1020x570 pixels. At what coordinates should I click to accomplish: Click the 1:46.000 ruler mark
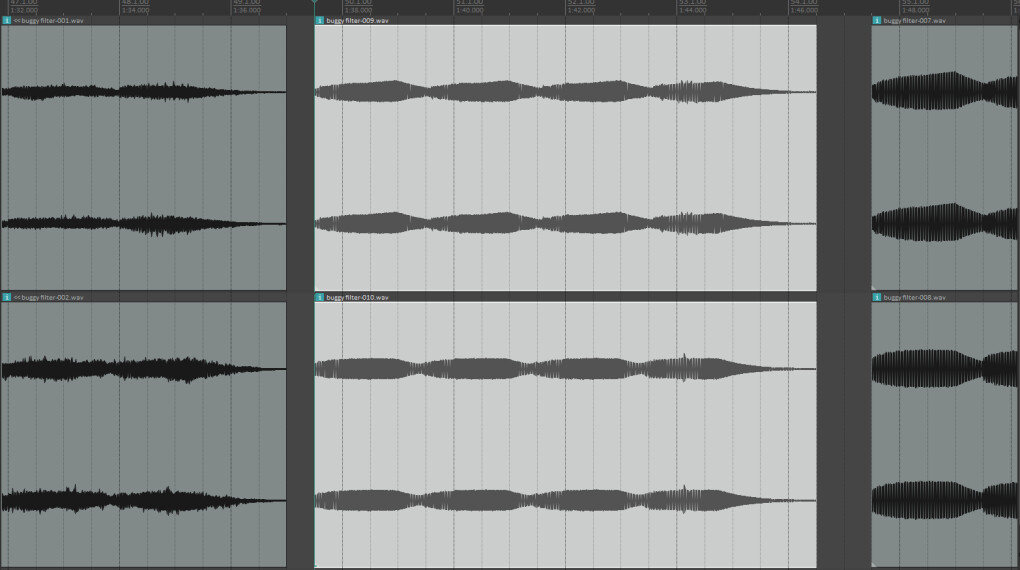click(x=804, y=10)
